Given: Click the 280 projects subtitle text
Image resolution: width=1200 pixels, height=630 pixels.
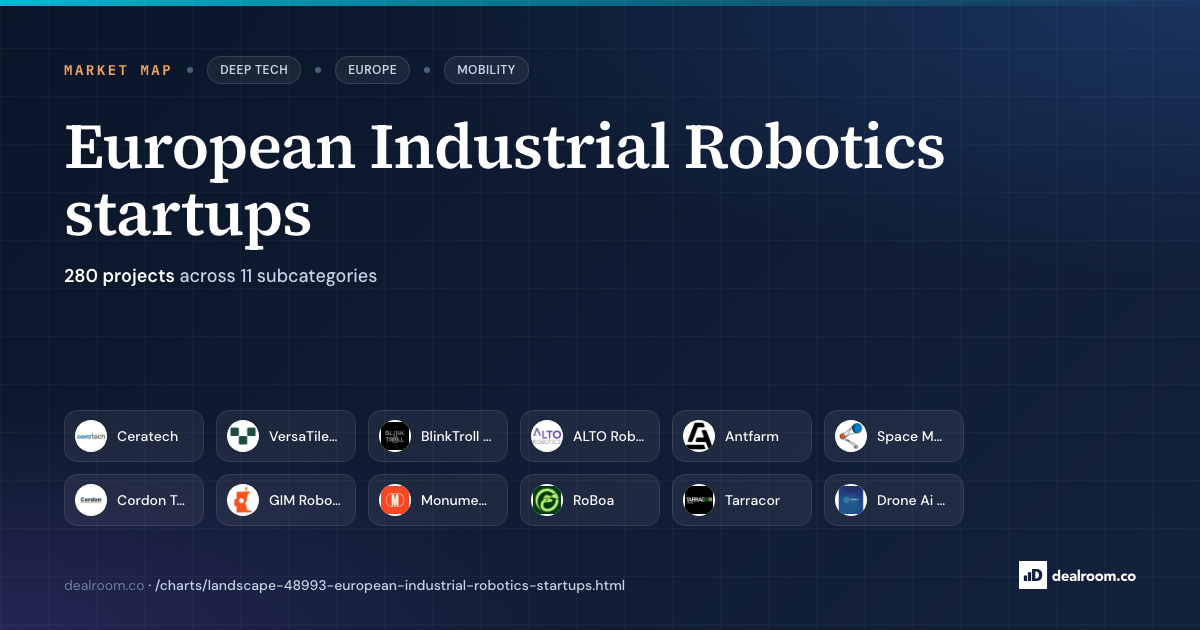Looking at the screenshot, I should pos(220,276).
